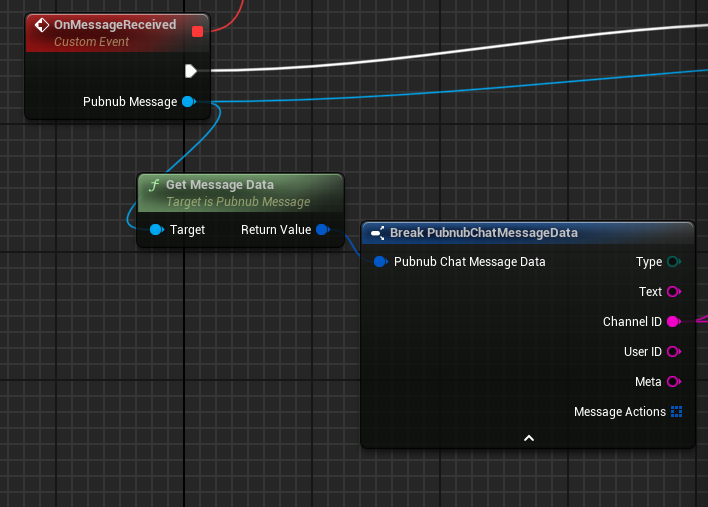Select the Pubnub Message output pin
Viewport: 708px width, 507px height.
pyautogui.click(x=188, y=102)
